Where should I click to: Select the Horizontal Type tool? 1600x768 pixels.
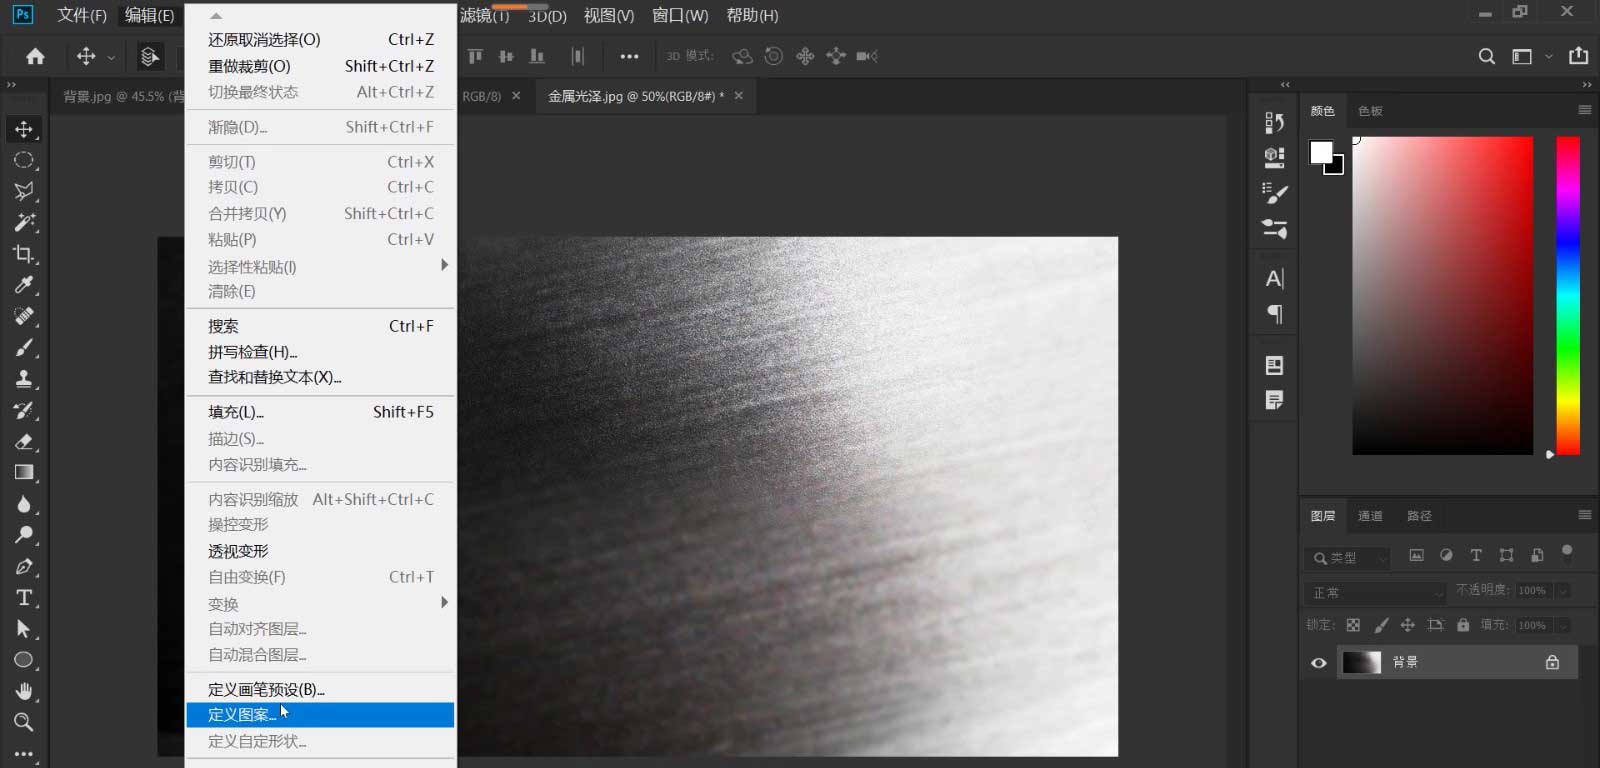click(24, 597)
